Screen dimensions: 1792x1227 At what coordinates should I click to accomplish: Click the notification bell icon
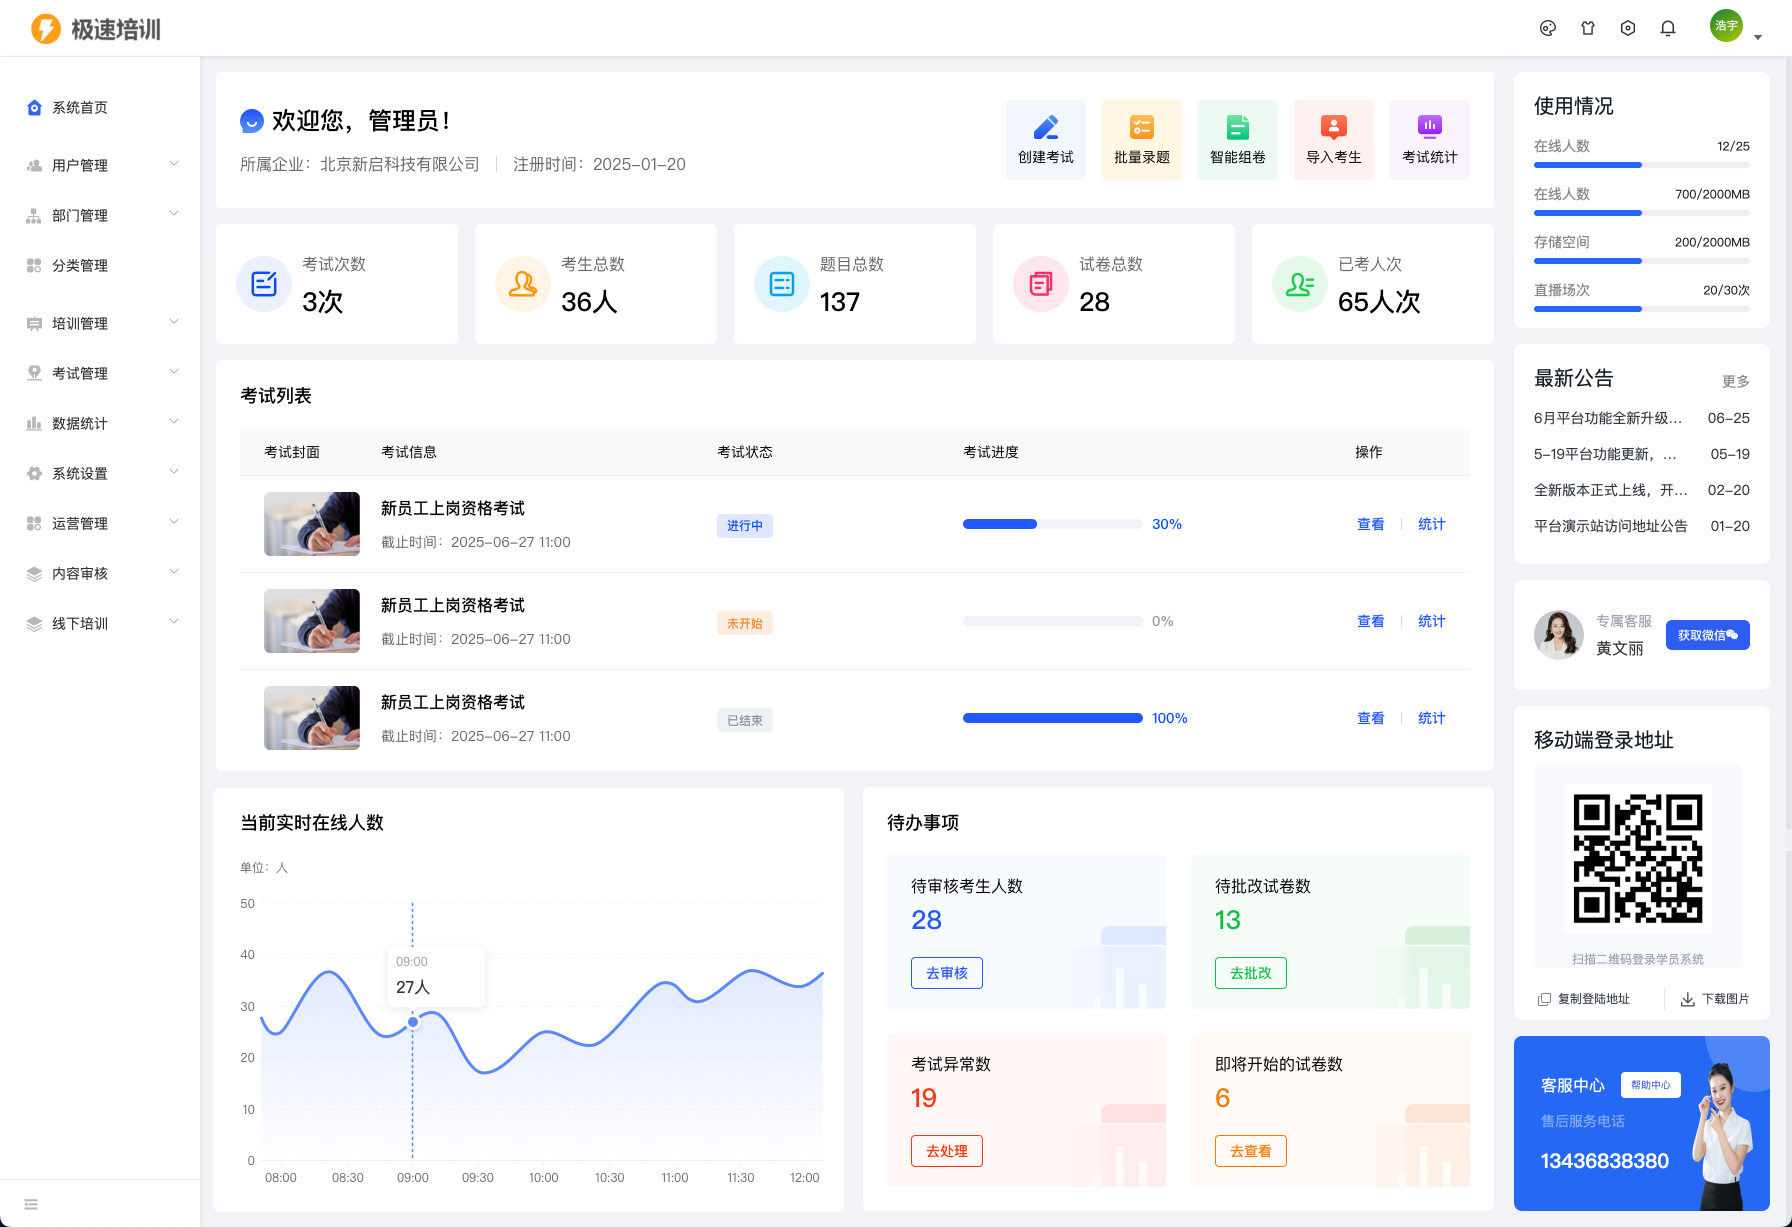click(x=1667, y=29)
